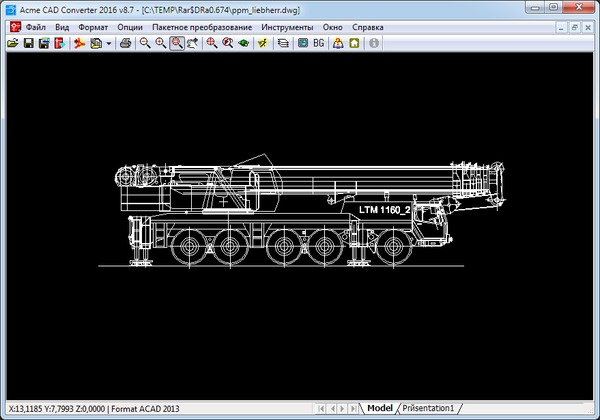Open the Формат menu

pos(93,27)
